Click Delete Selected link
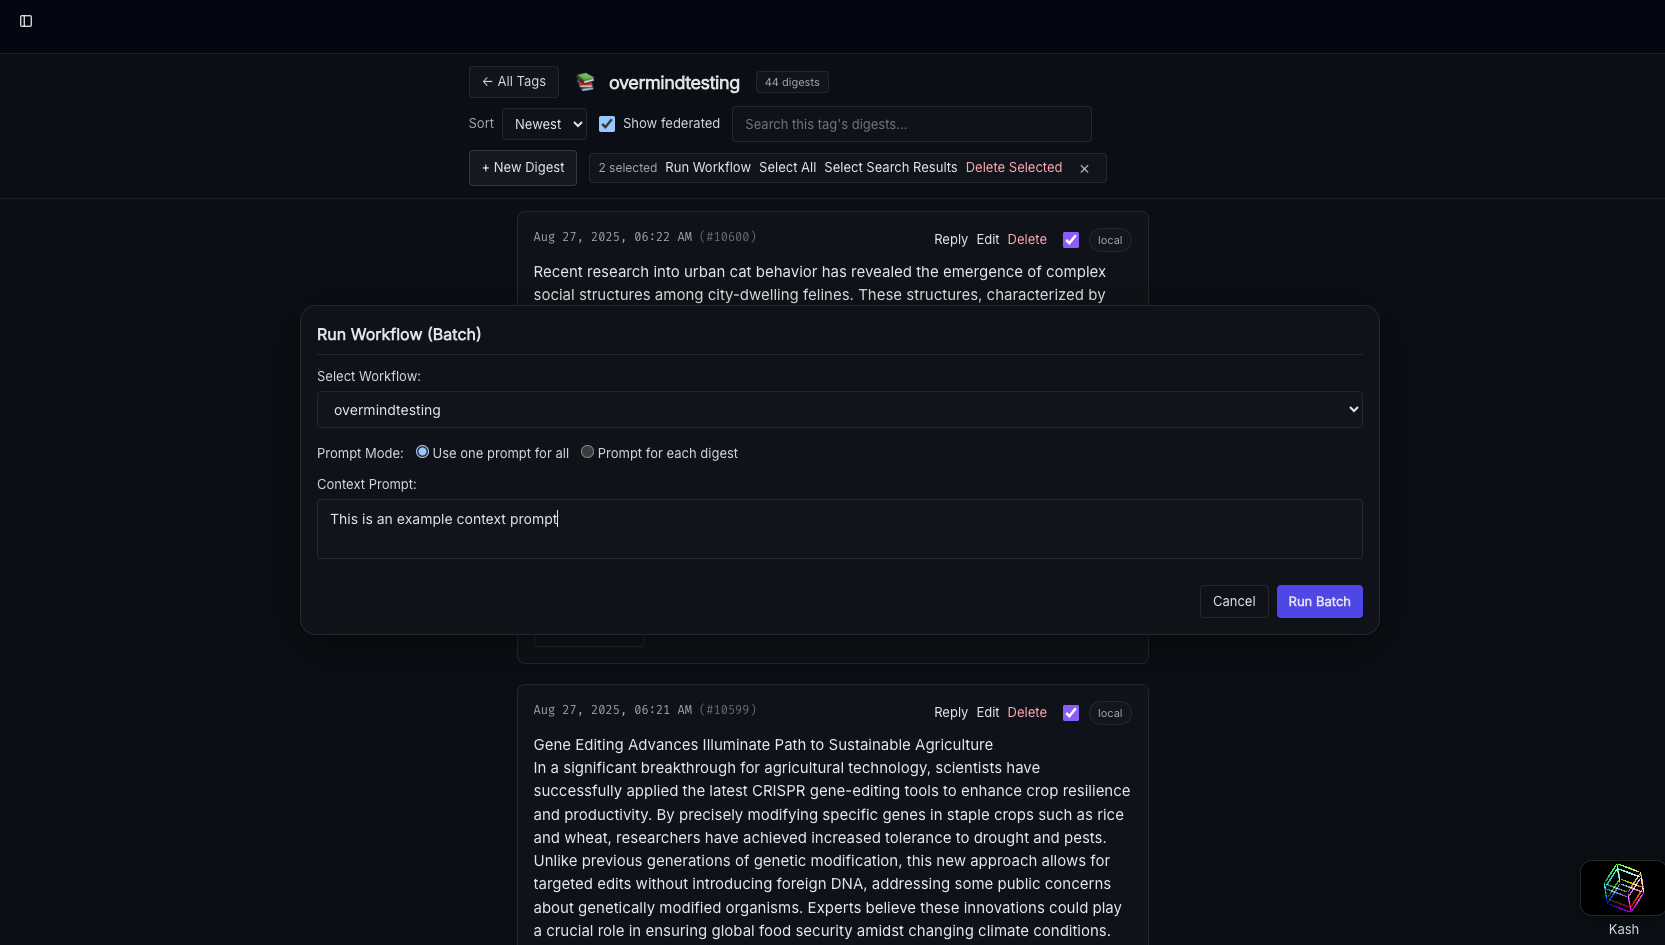This screenshot has height=945, width=1665. [1013, 168]
